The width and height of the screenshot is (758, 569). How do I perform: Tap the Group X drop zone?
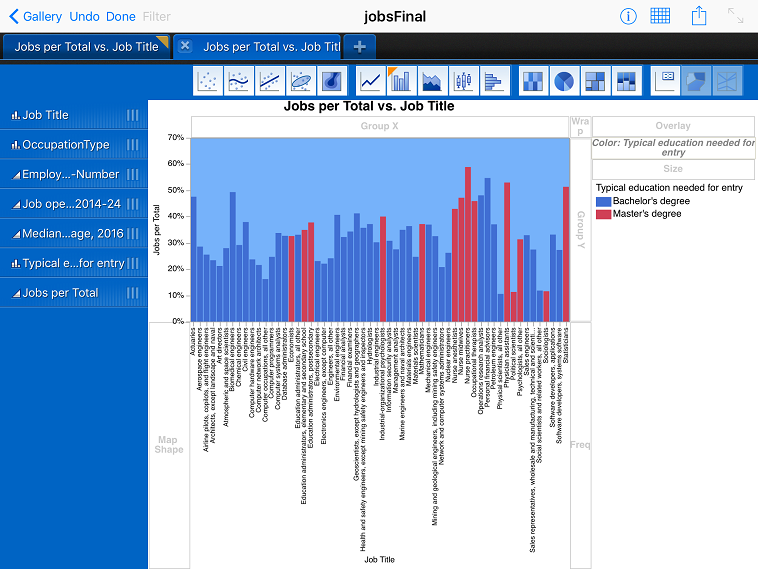[379, 126]
